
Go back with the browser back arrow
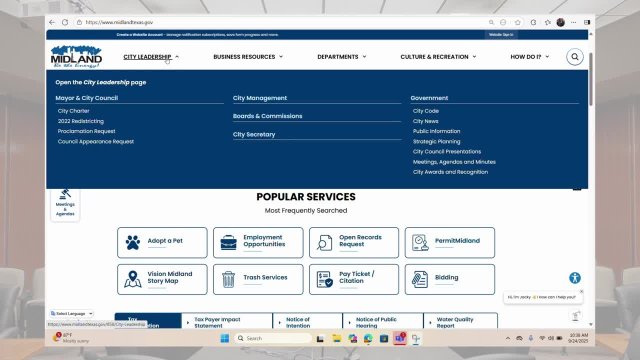52,22
